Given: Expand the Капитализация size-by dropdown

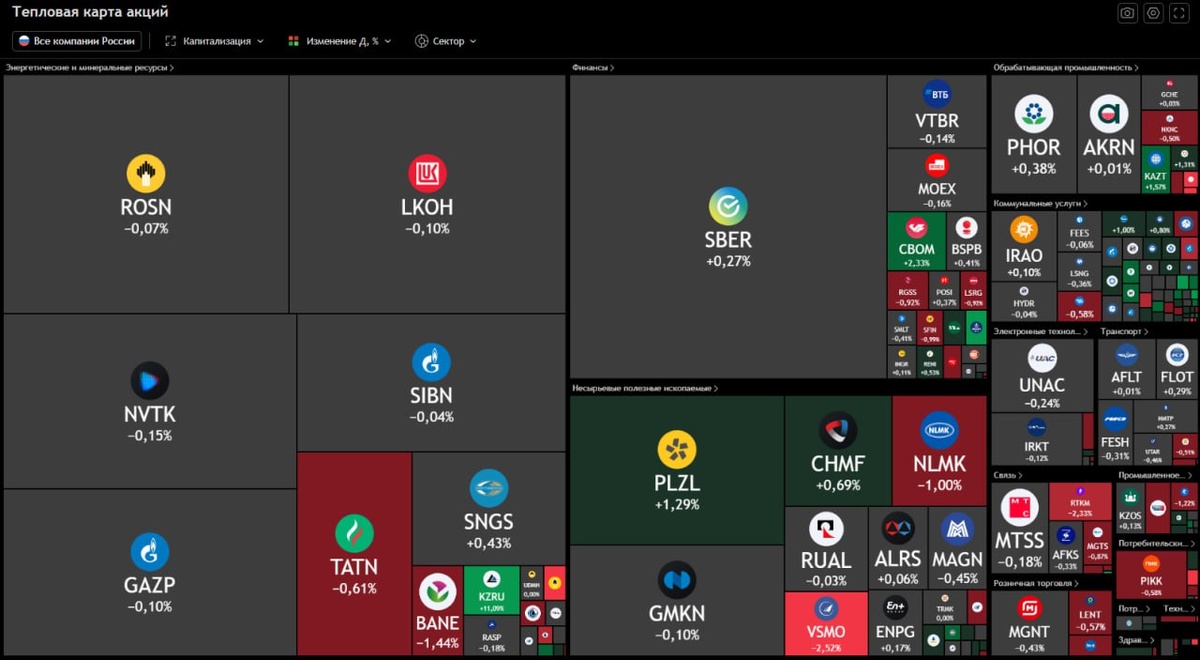Looking at the screenshot, I should 214,41.
